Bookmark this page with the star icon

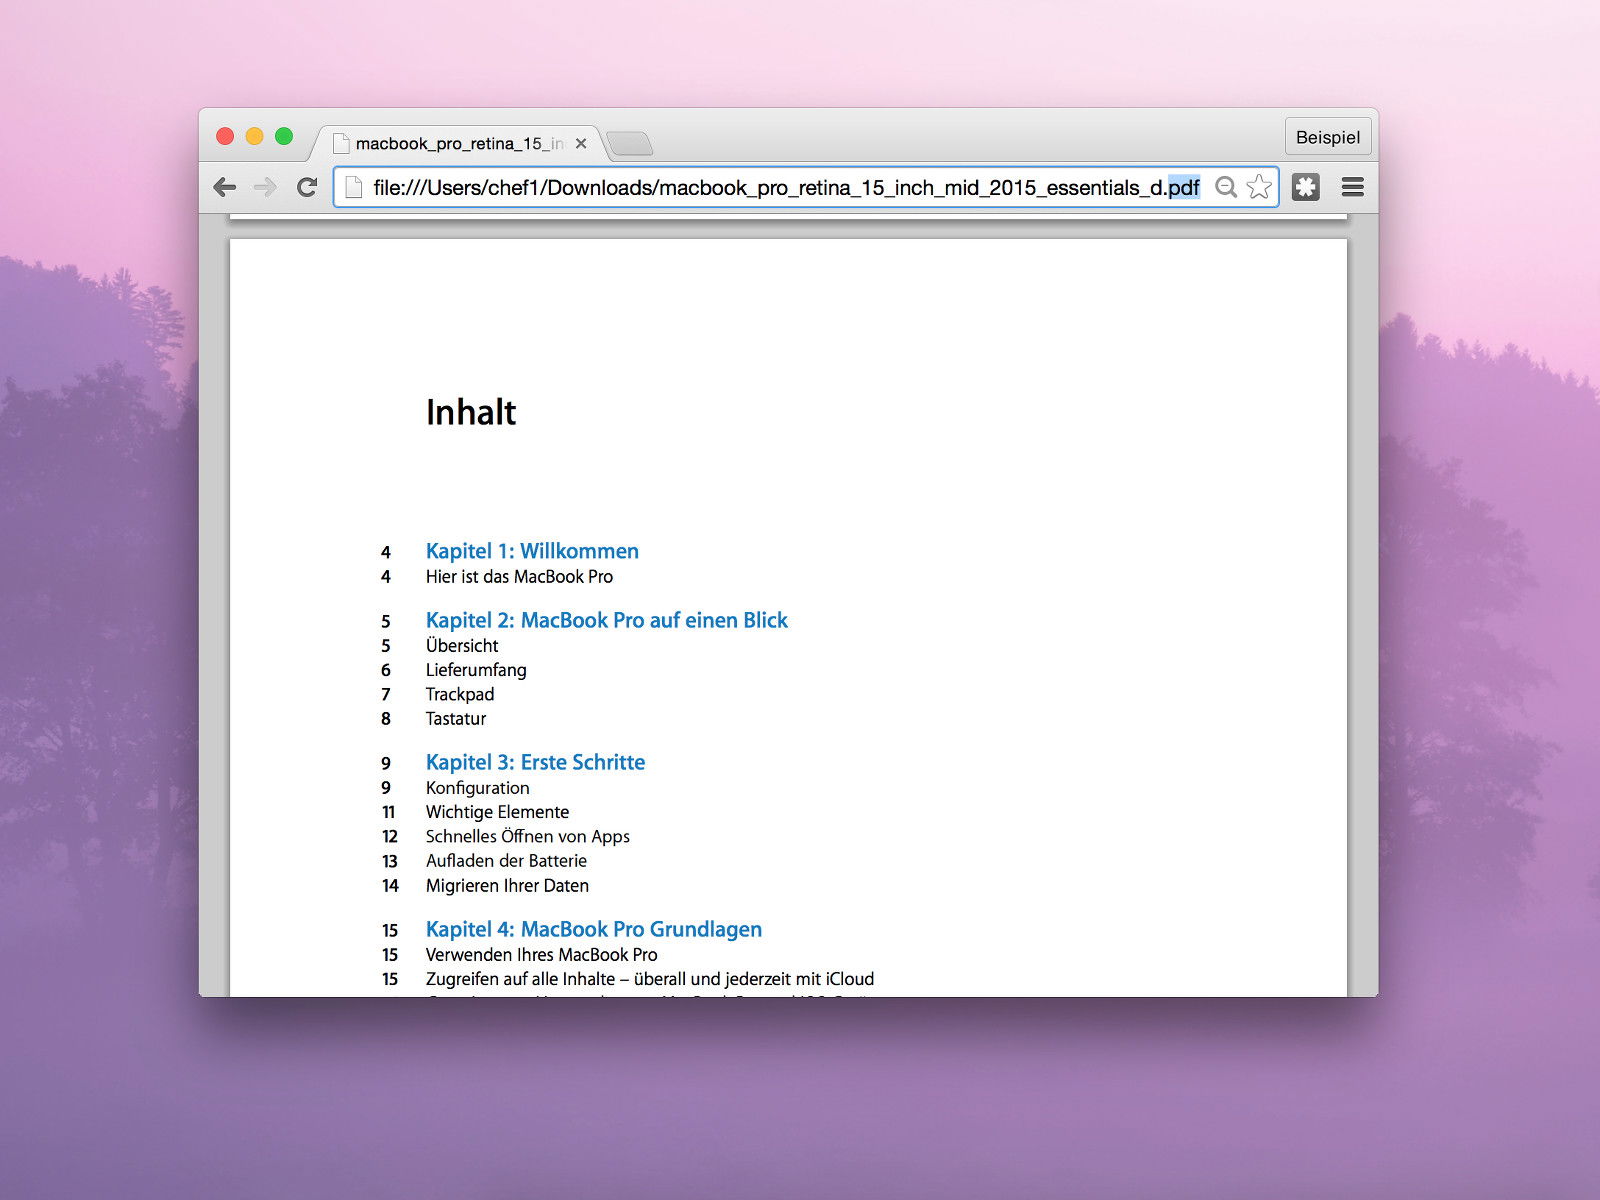[1259, 187]
